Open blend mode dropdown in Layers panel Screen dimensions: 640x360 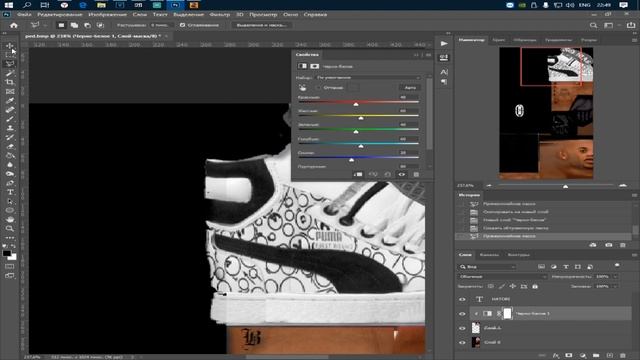tap(502, 277)
